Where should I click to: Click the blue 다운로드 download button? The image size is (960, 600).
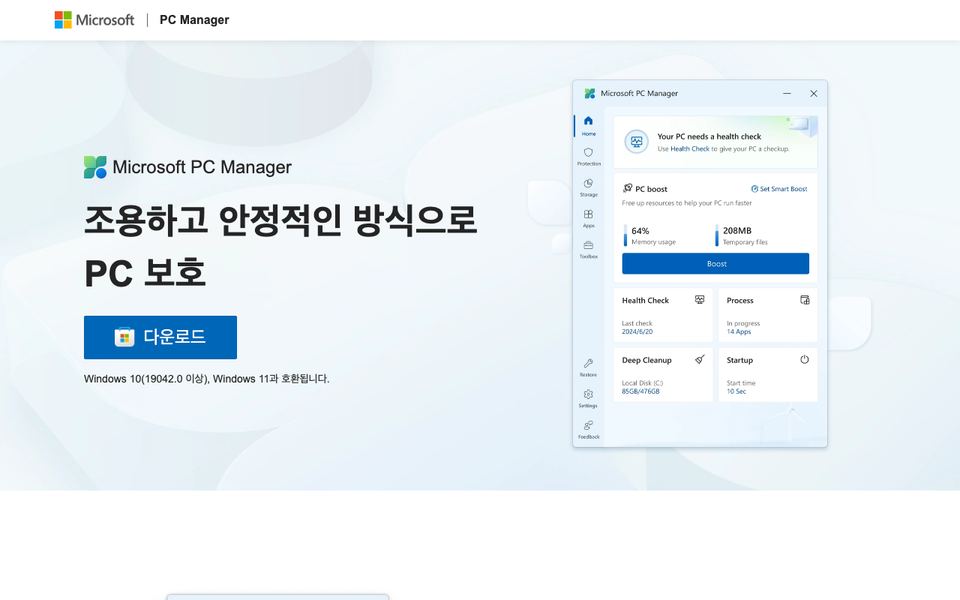160,337
